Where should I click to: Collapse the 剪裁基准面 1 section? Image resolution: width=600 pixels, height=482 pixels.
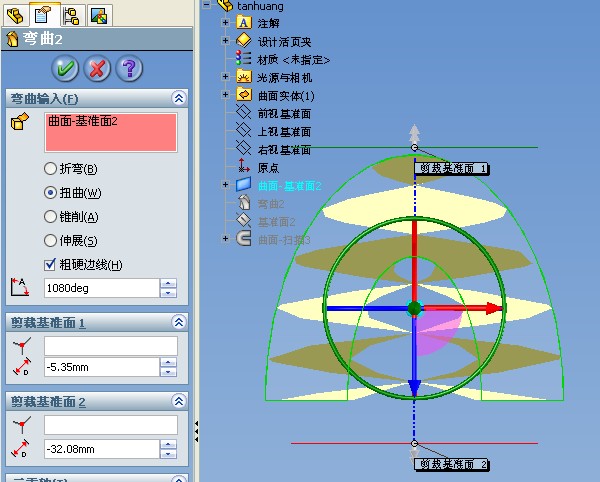179,322
